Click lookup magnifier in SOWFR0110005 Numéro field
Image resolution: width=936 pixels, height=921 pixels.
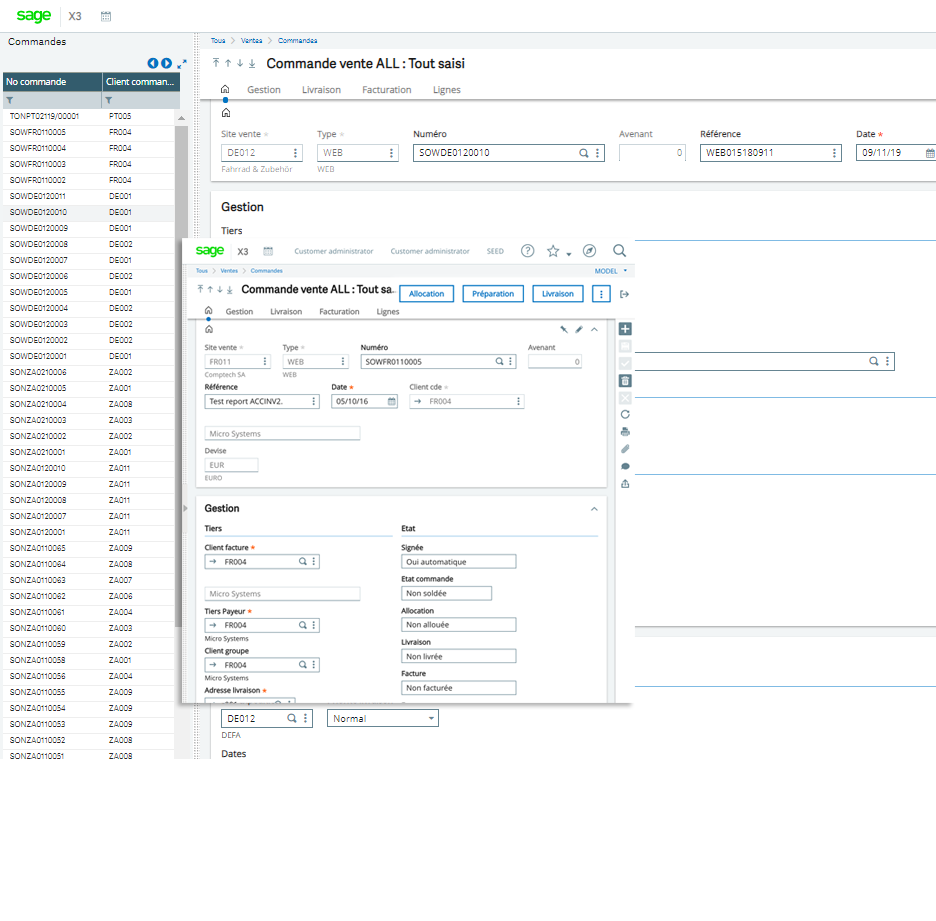click(x=499, y=361)
